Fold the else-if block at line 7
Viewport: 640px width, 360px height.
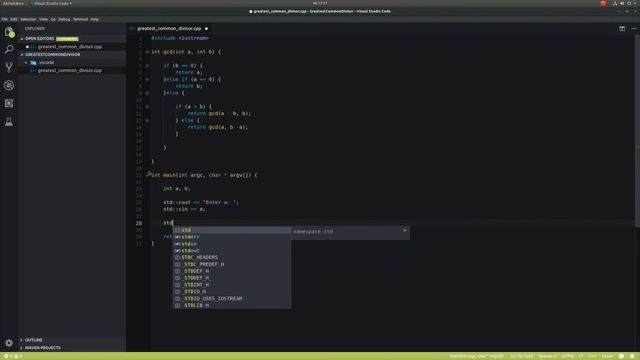click(147, 80)
